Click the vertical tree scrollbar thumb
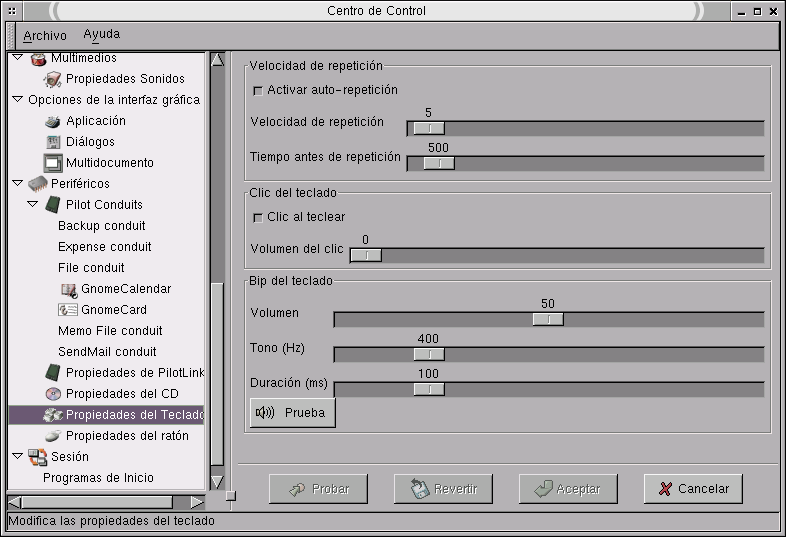 217,374
